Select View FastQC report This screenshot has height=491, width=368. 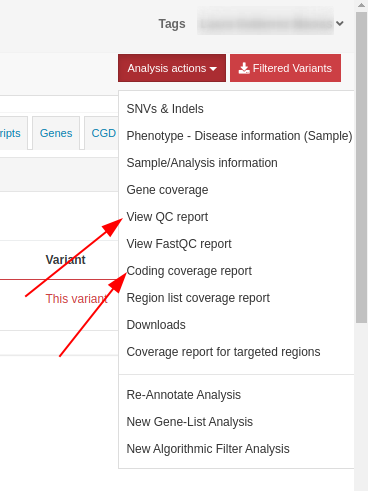[179, 244]
